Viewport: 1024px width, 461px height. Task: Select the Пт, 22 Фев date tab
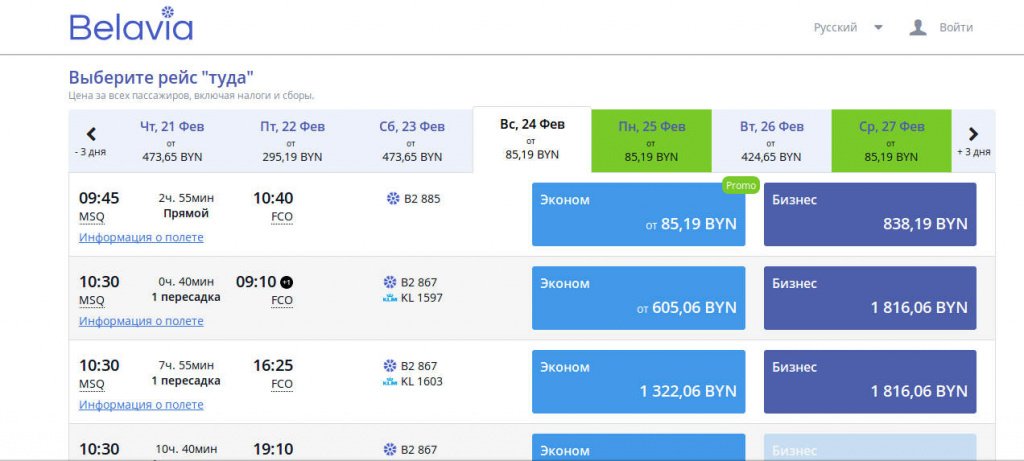(292, 141)
